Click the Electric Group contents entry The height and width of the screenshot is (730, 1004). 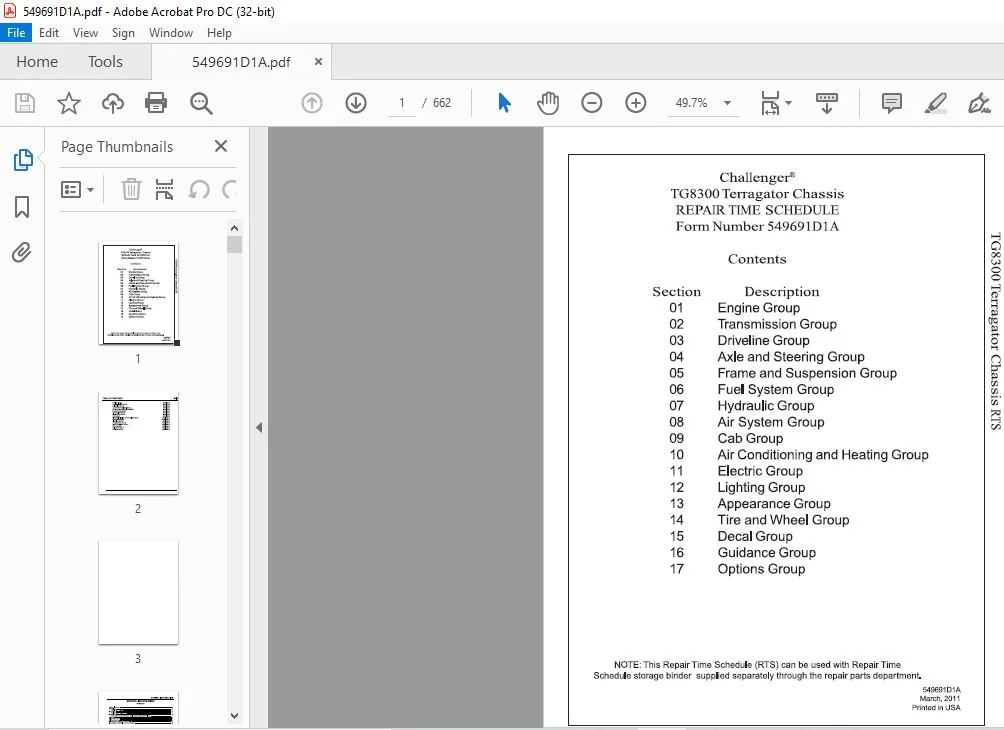(x=760, y=471)
